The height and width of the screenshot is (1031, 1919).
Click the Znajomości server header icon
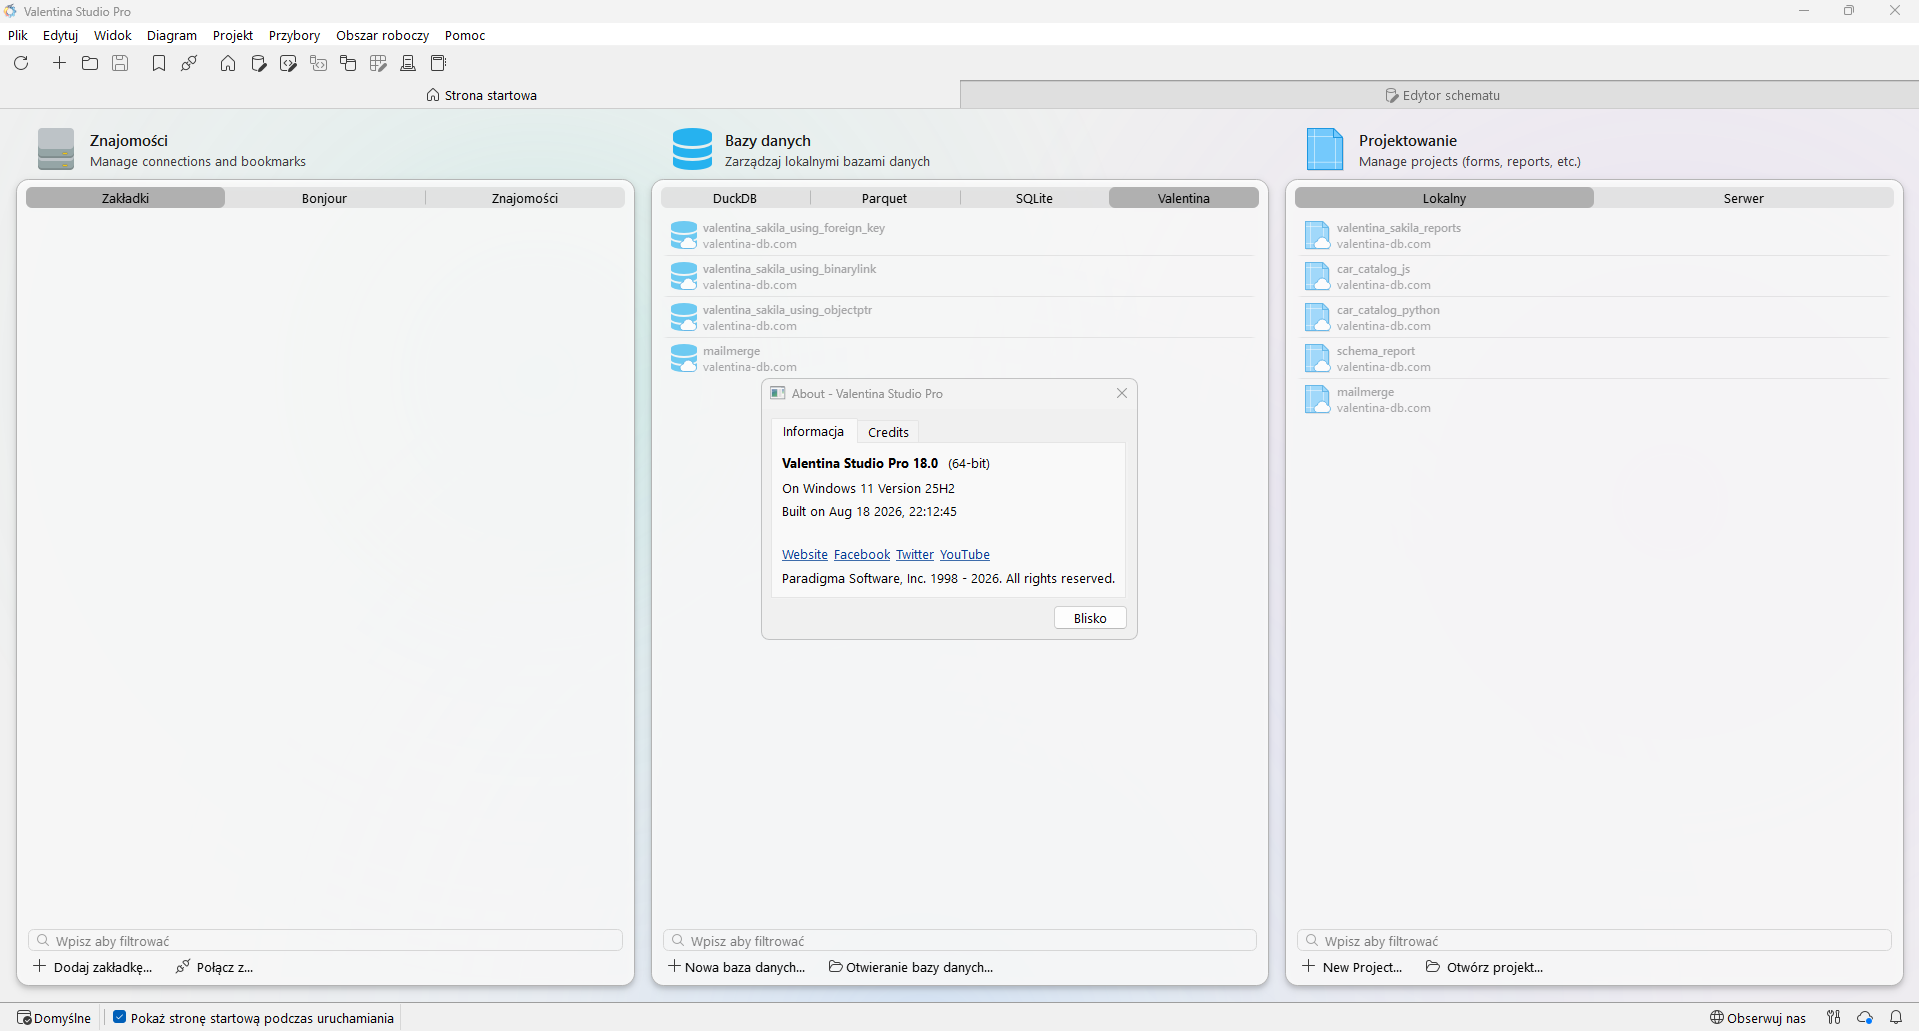56,149
